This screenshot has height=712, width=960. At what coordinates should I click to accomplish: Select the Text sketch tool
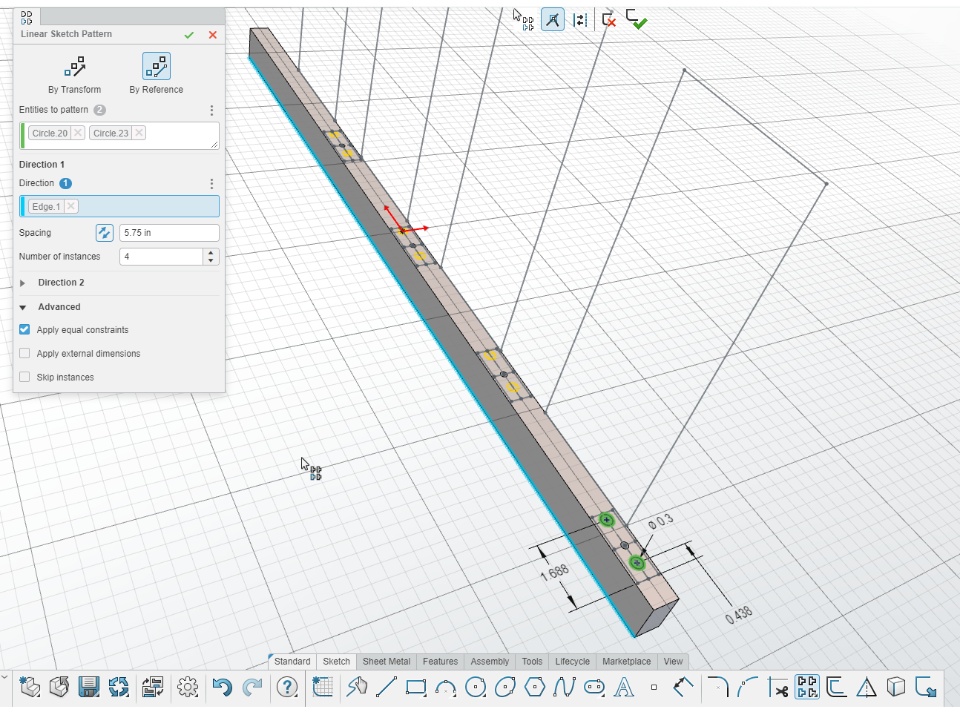[624, 687]
